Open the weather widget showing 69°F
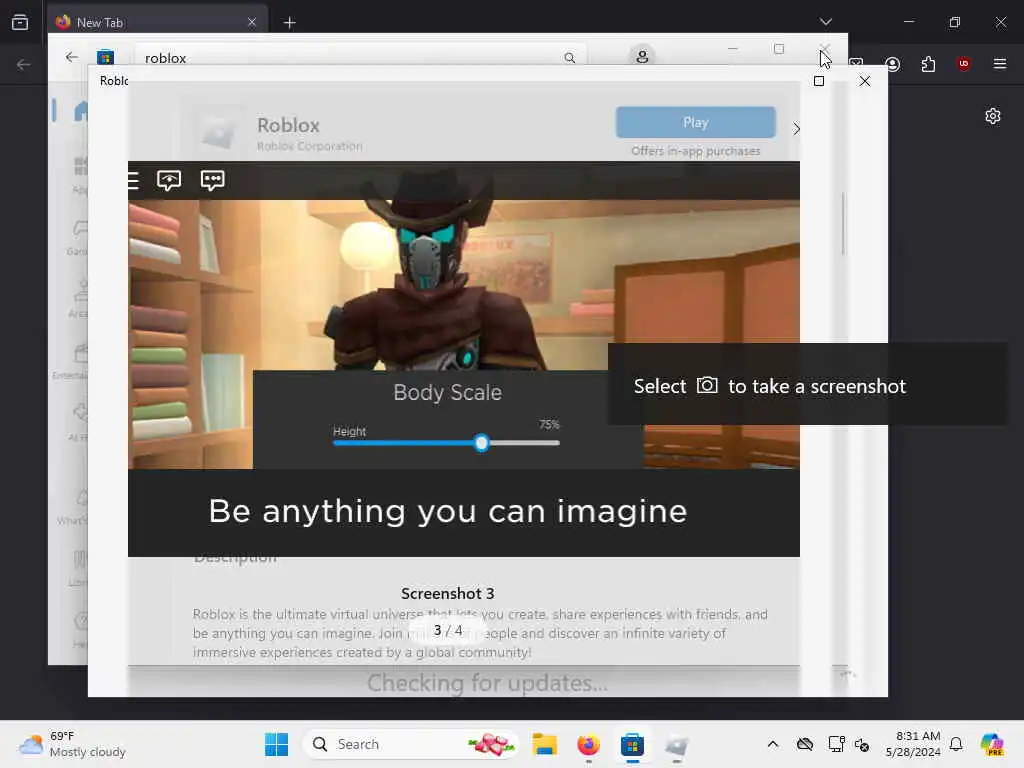1024x768 pixels. (72, 744)
